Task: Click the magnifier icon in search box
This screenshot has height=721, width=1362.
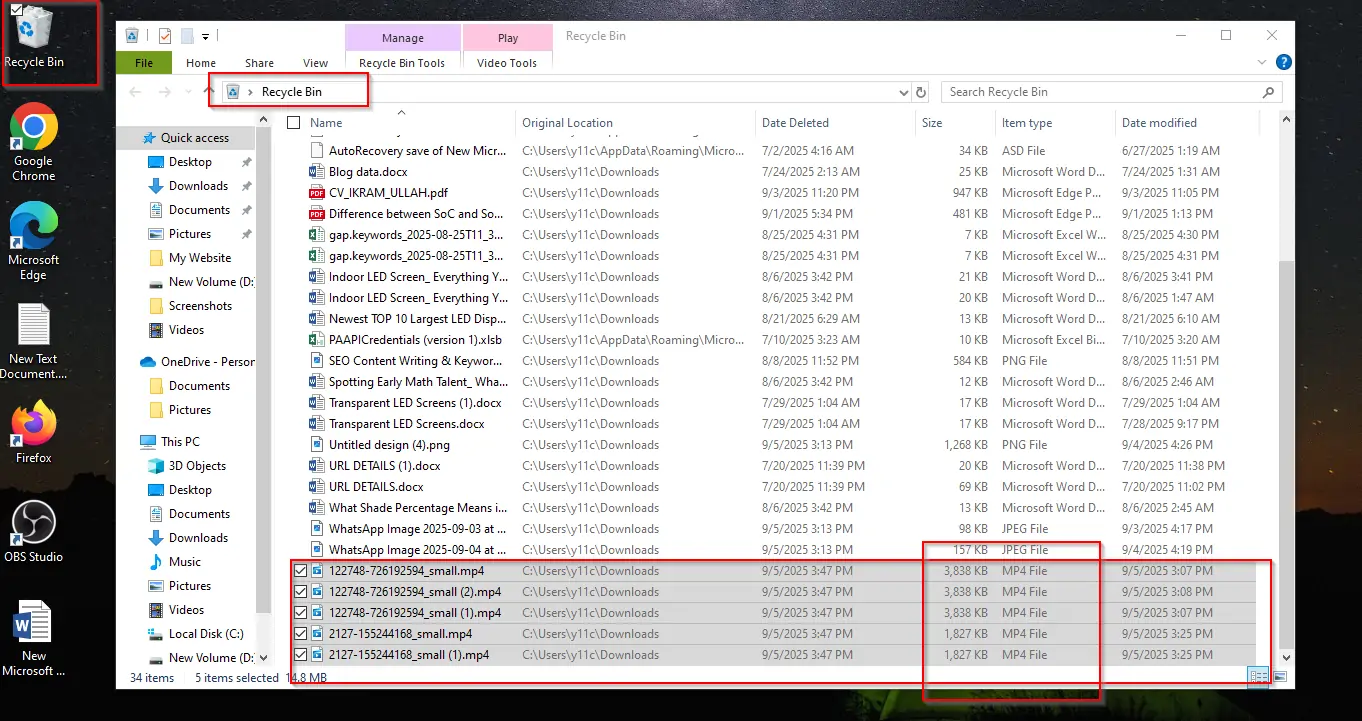Action: 1268,92
